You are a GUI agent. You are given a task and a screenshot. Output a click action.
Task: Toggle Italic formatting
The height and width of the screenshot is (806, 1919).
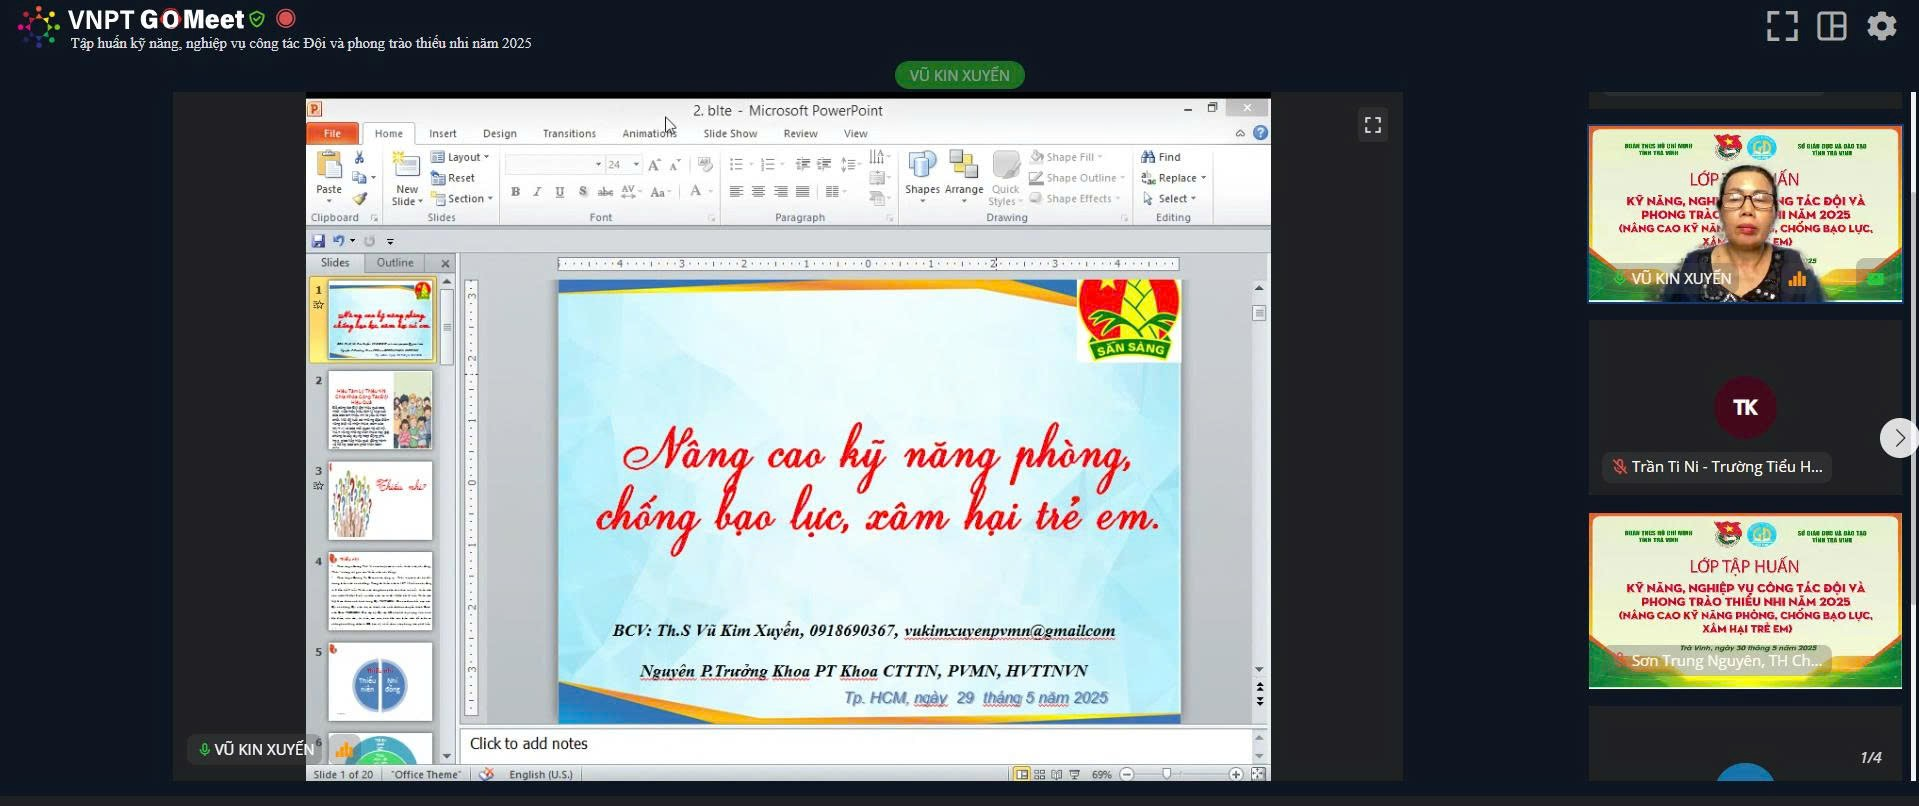click(537, 192)
